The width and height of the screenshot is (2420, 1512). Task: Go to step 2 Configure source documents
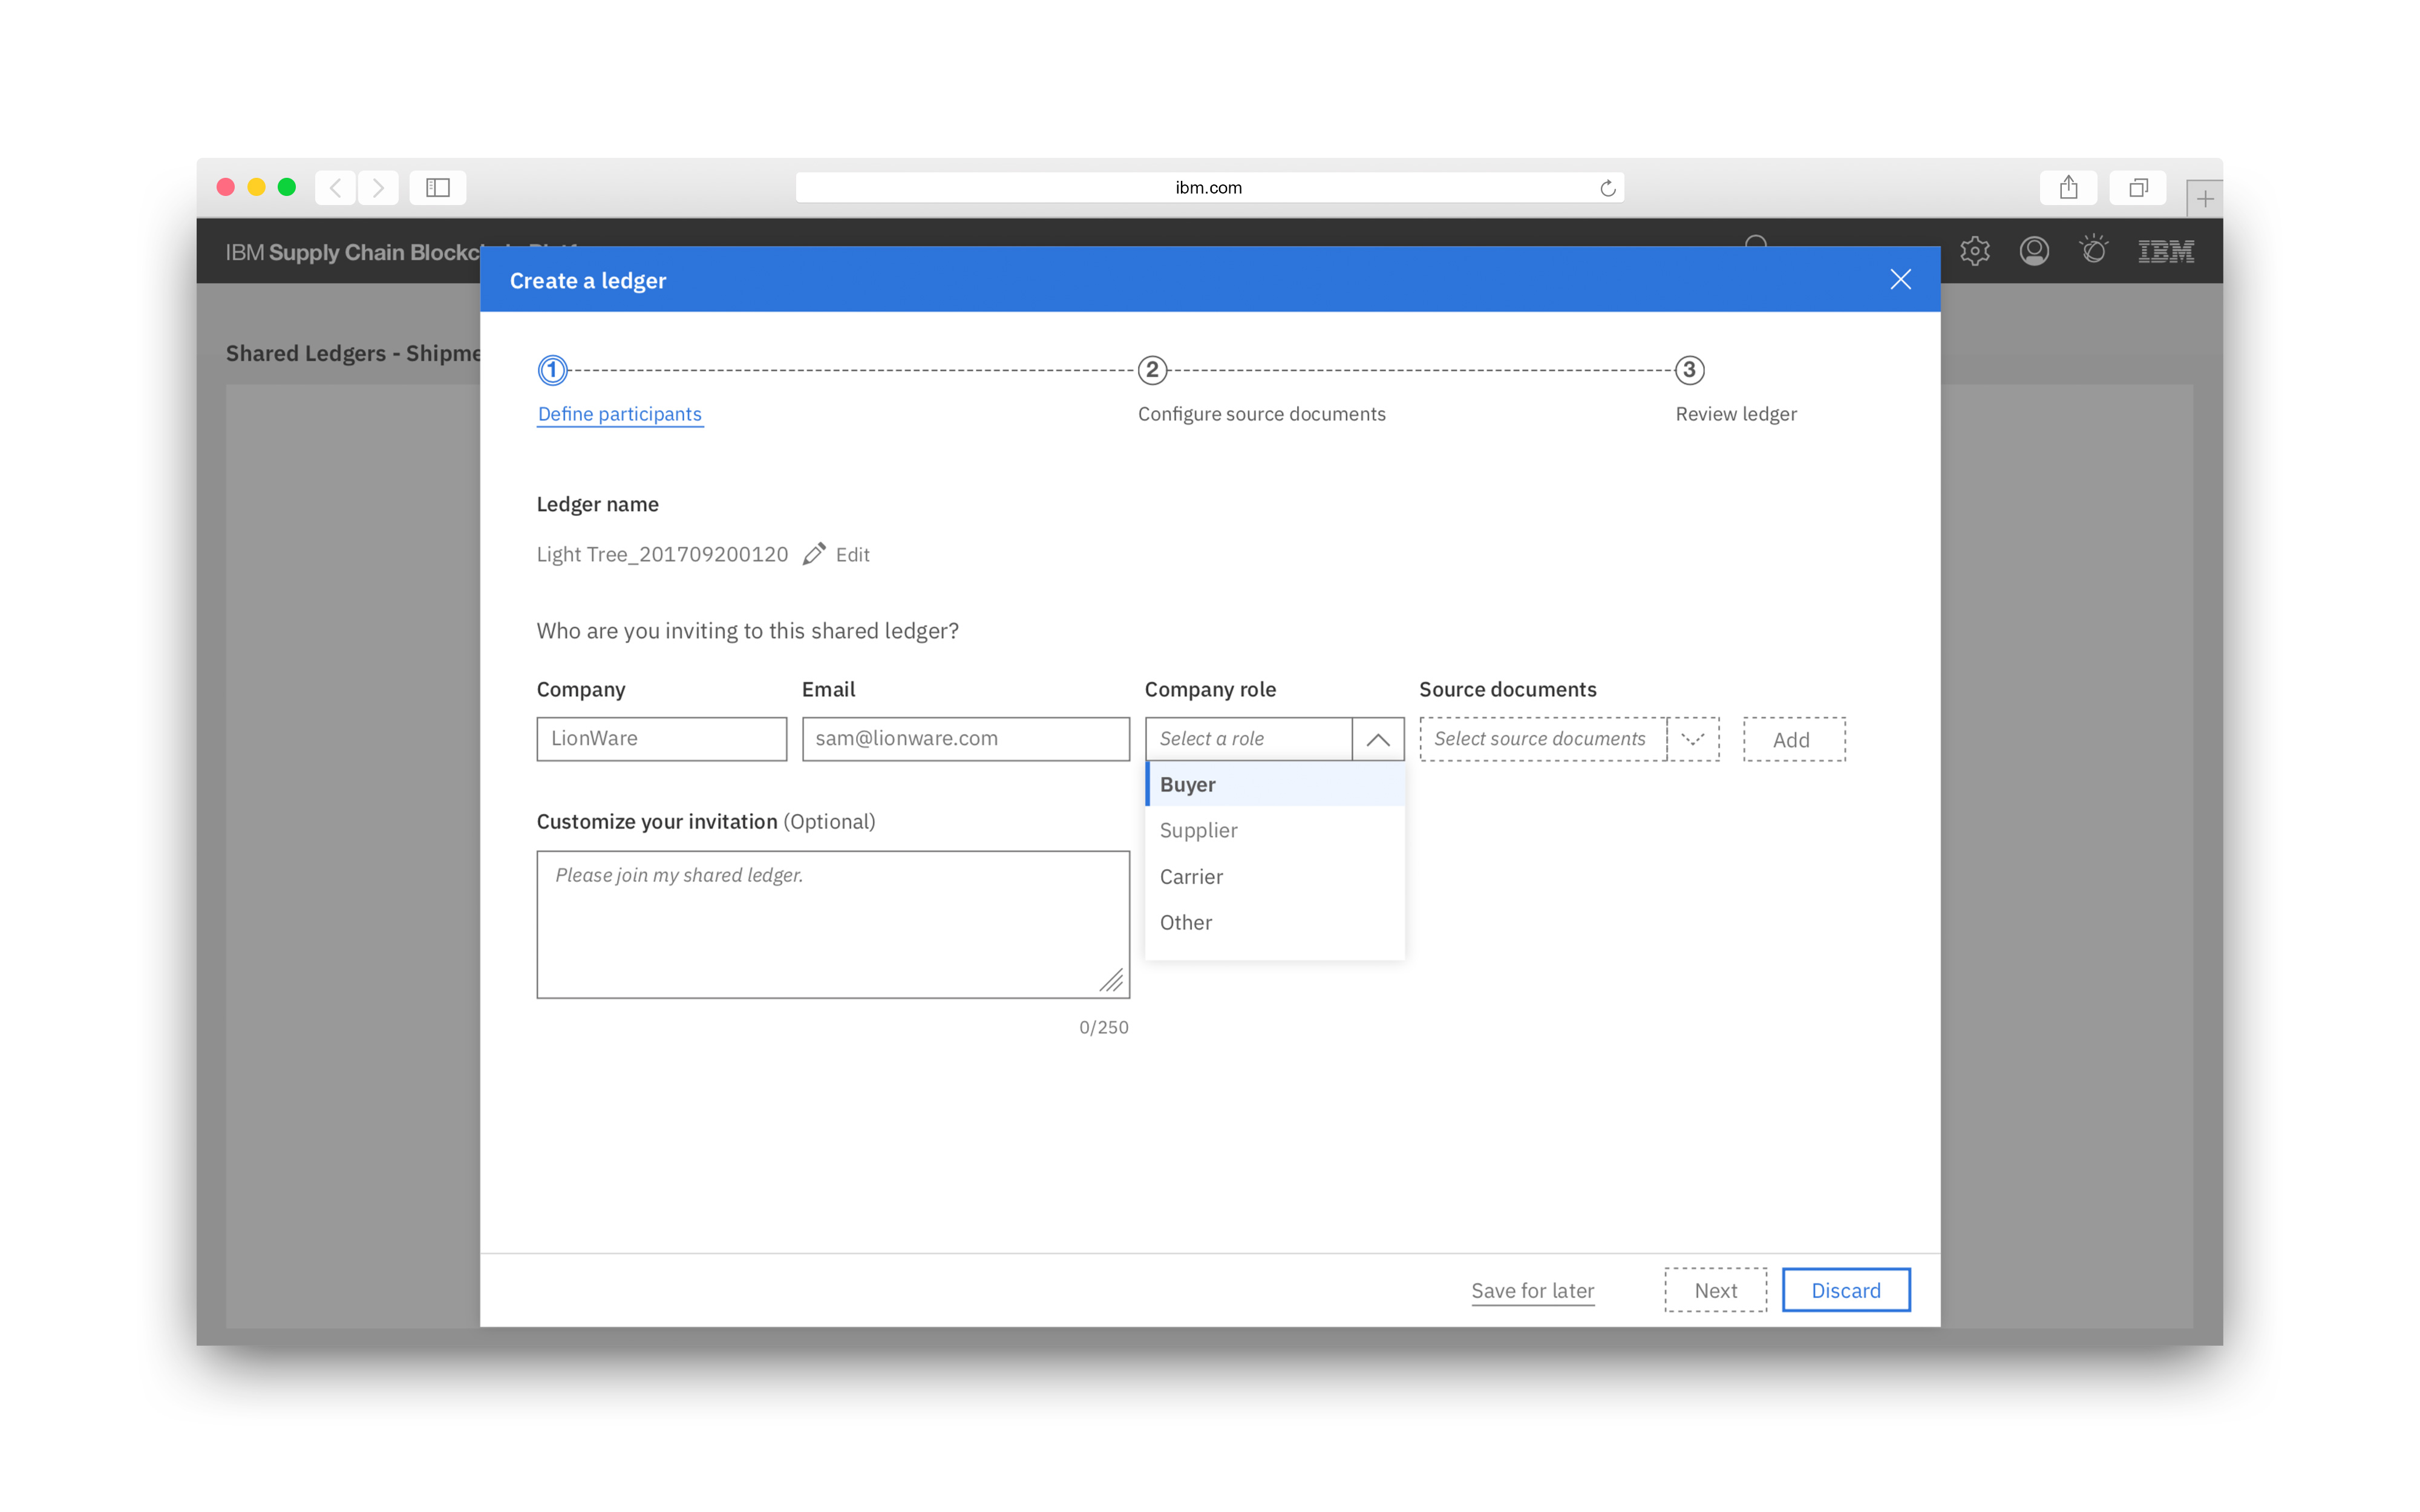1152,370
